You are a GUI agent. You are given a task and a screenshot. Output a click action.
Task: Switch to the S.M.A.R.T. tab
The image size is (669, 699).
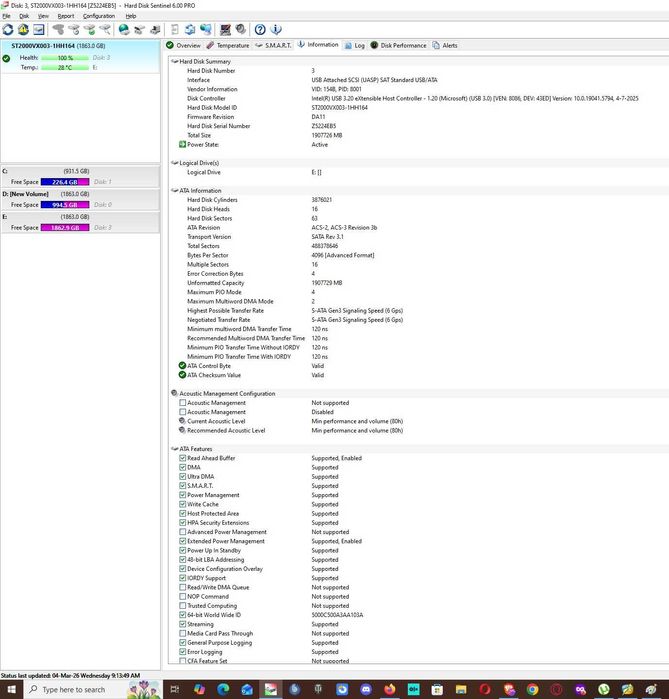[273, 45]
